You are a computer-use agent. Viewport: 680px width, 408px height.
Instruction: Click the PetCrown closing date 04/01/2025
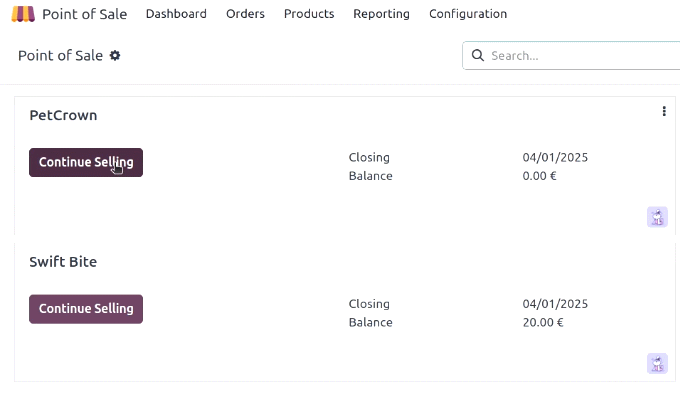click(x=555, y=157)
